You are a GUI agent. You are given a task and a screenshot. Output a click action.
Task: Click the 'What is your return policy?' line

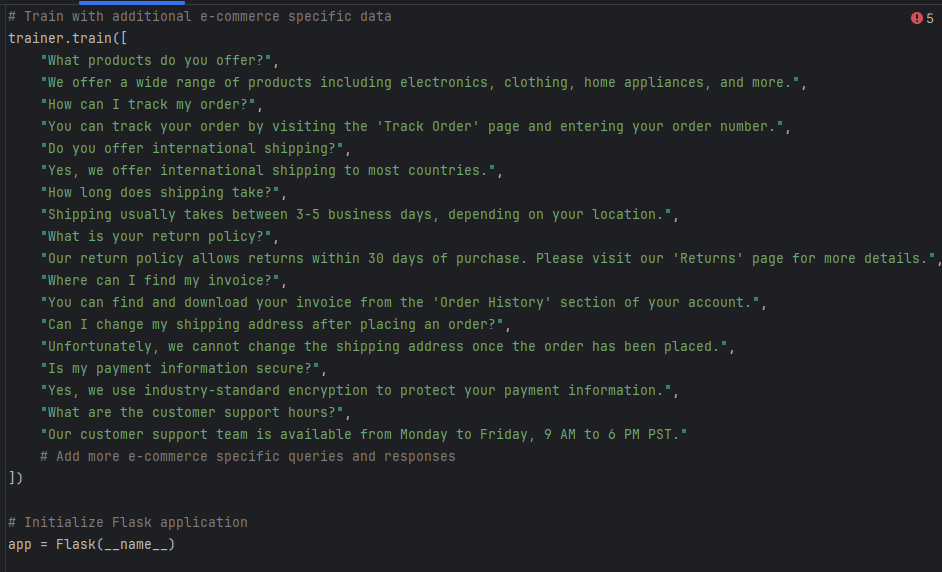pos(159,237)
